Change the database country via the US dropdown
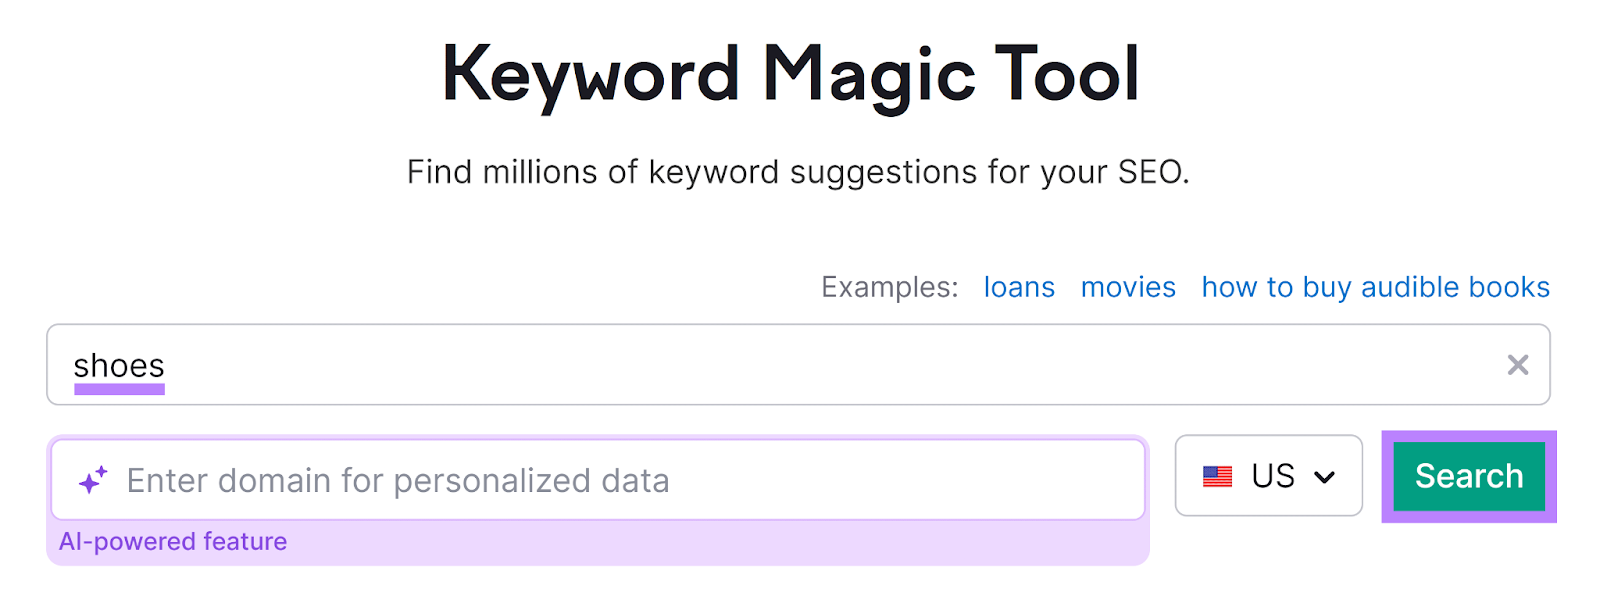This screenshot has width=1600, height=610. [1268, 476]
